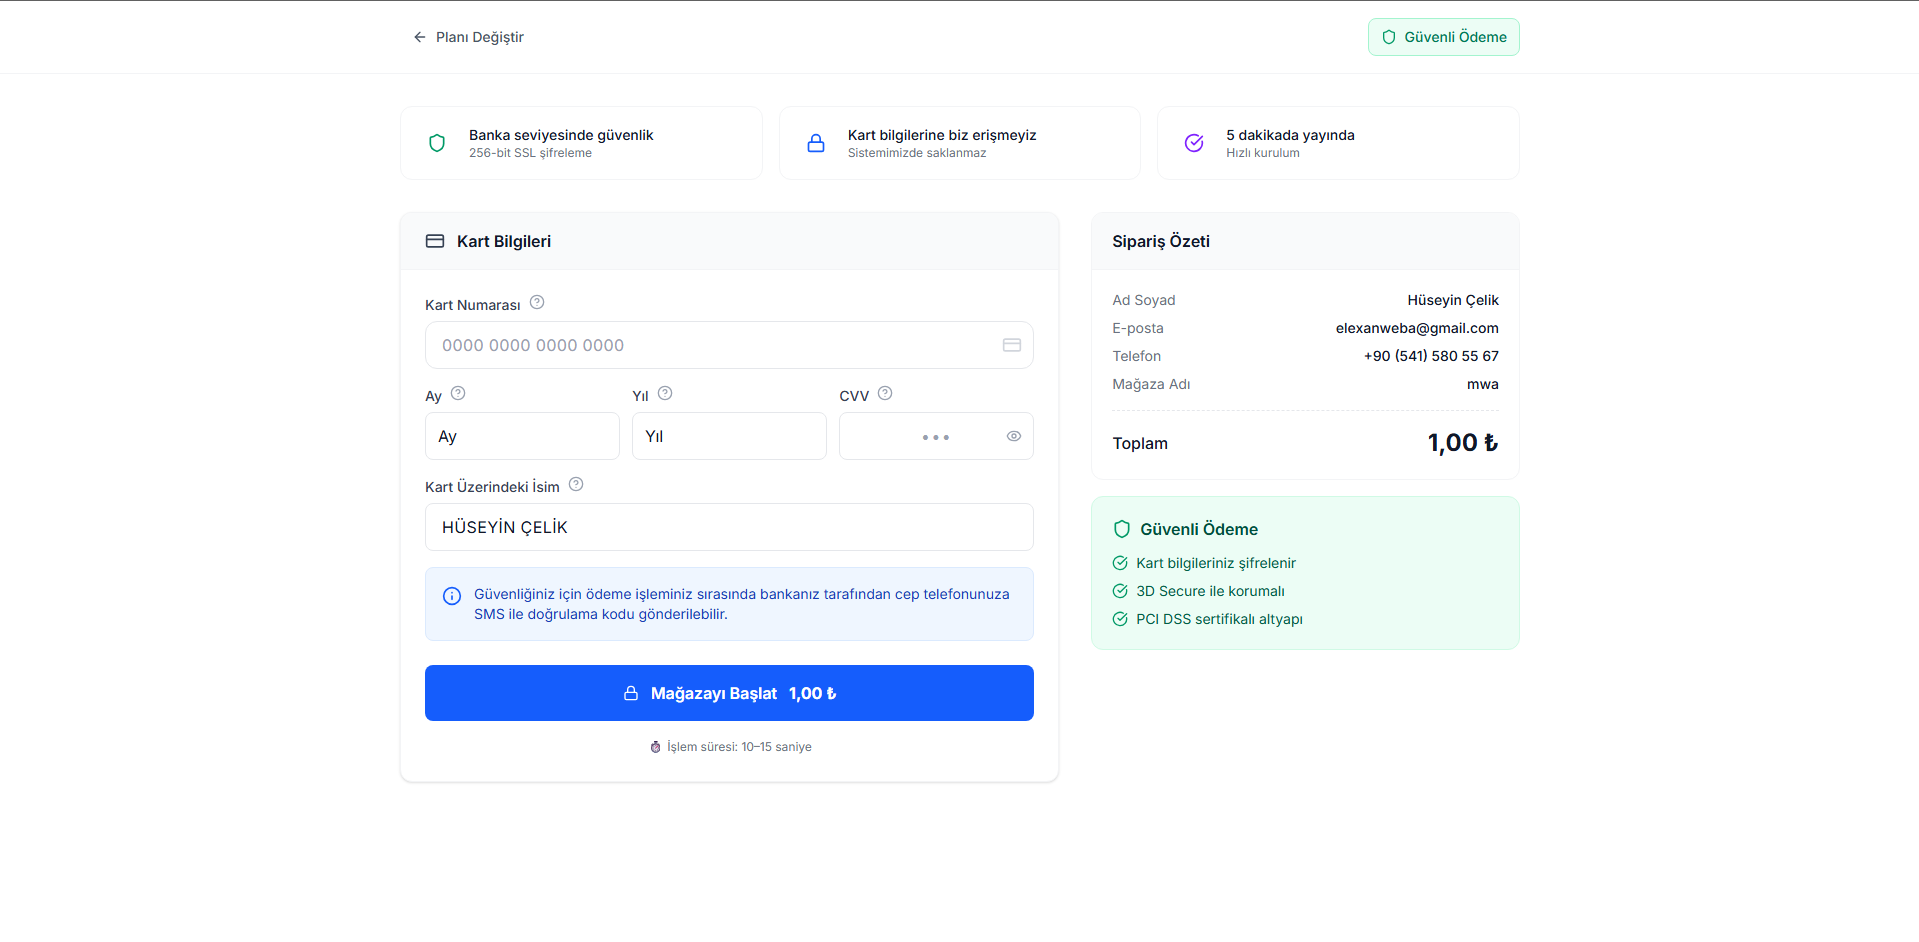Open the Ay month dropdown
1919x942 pixels.
[x=522, y=436]
